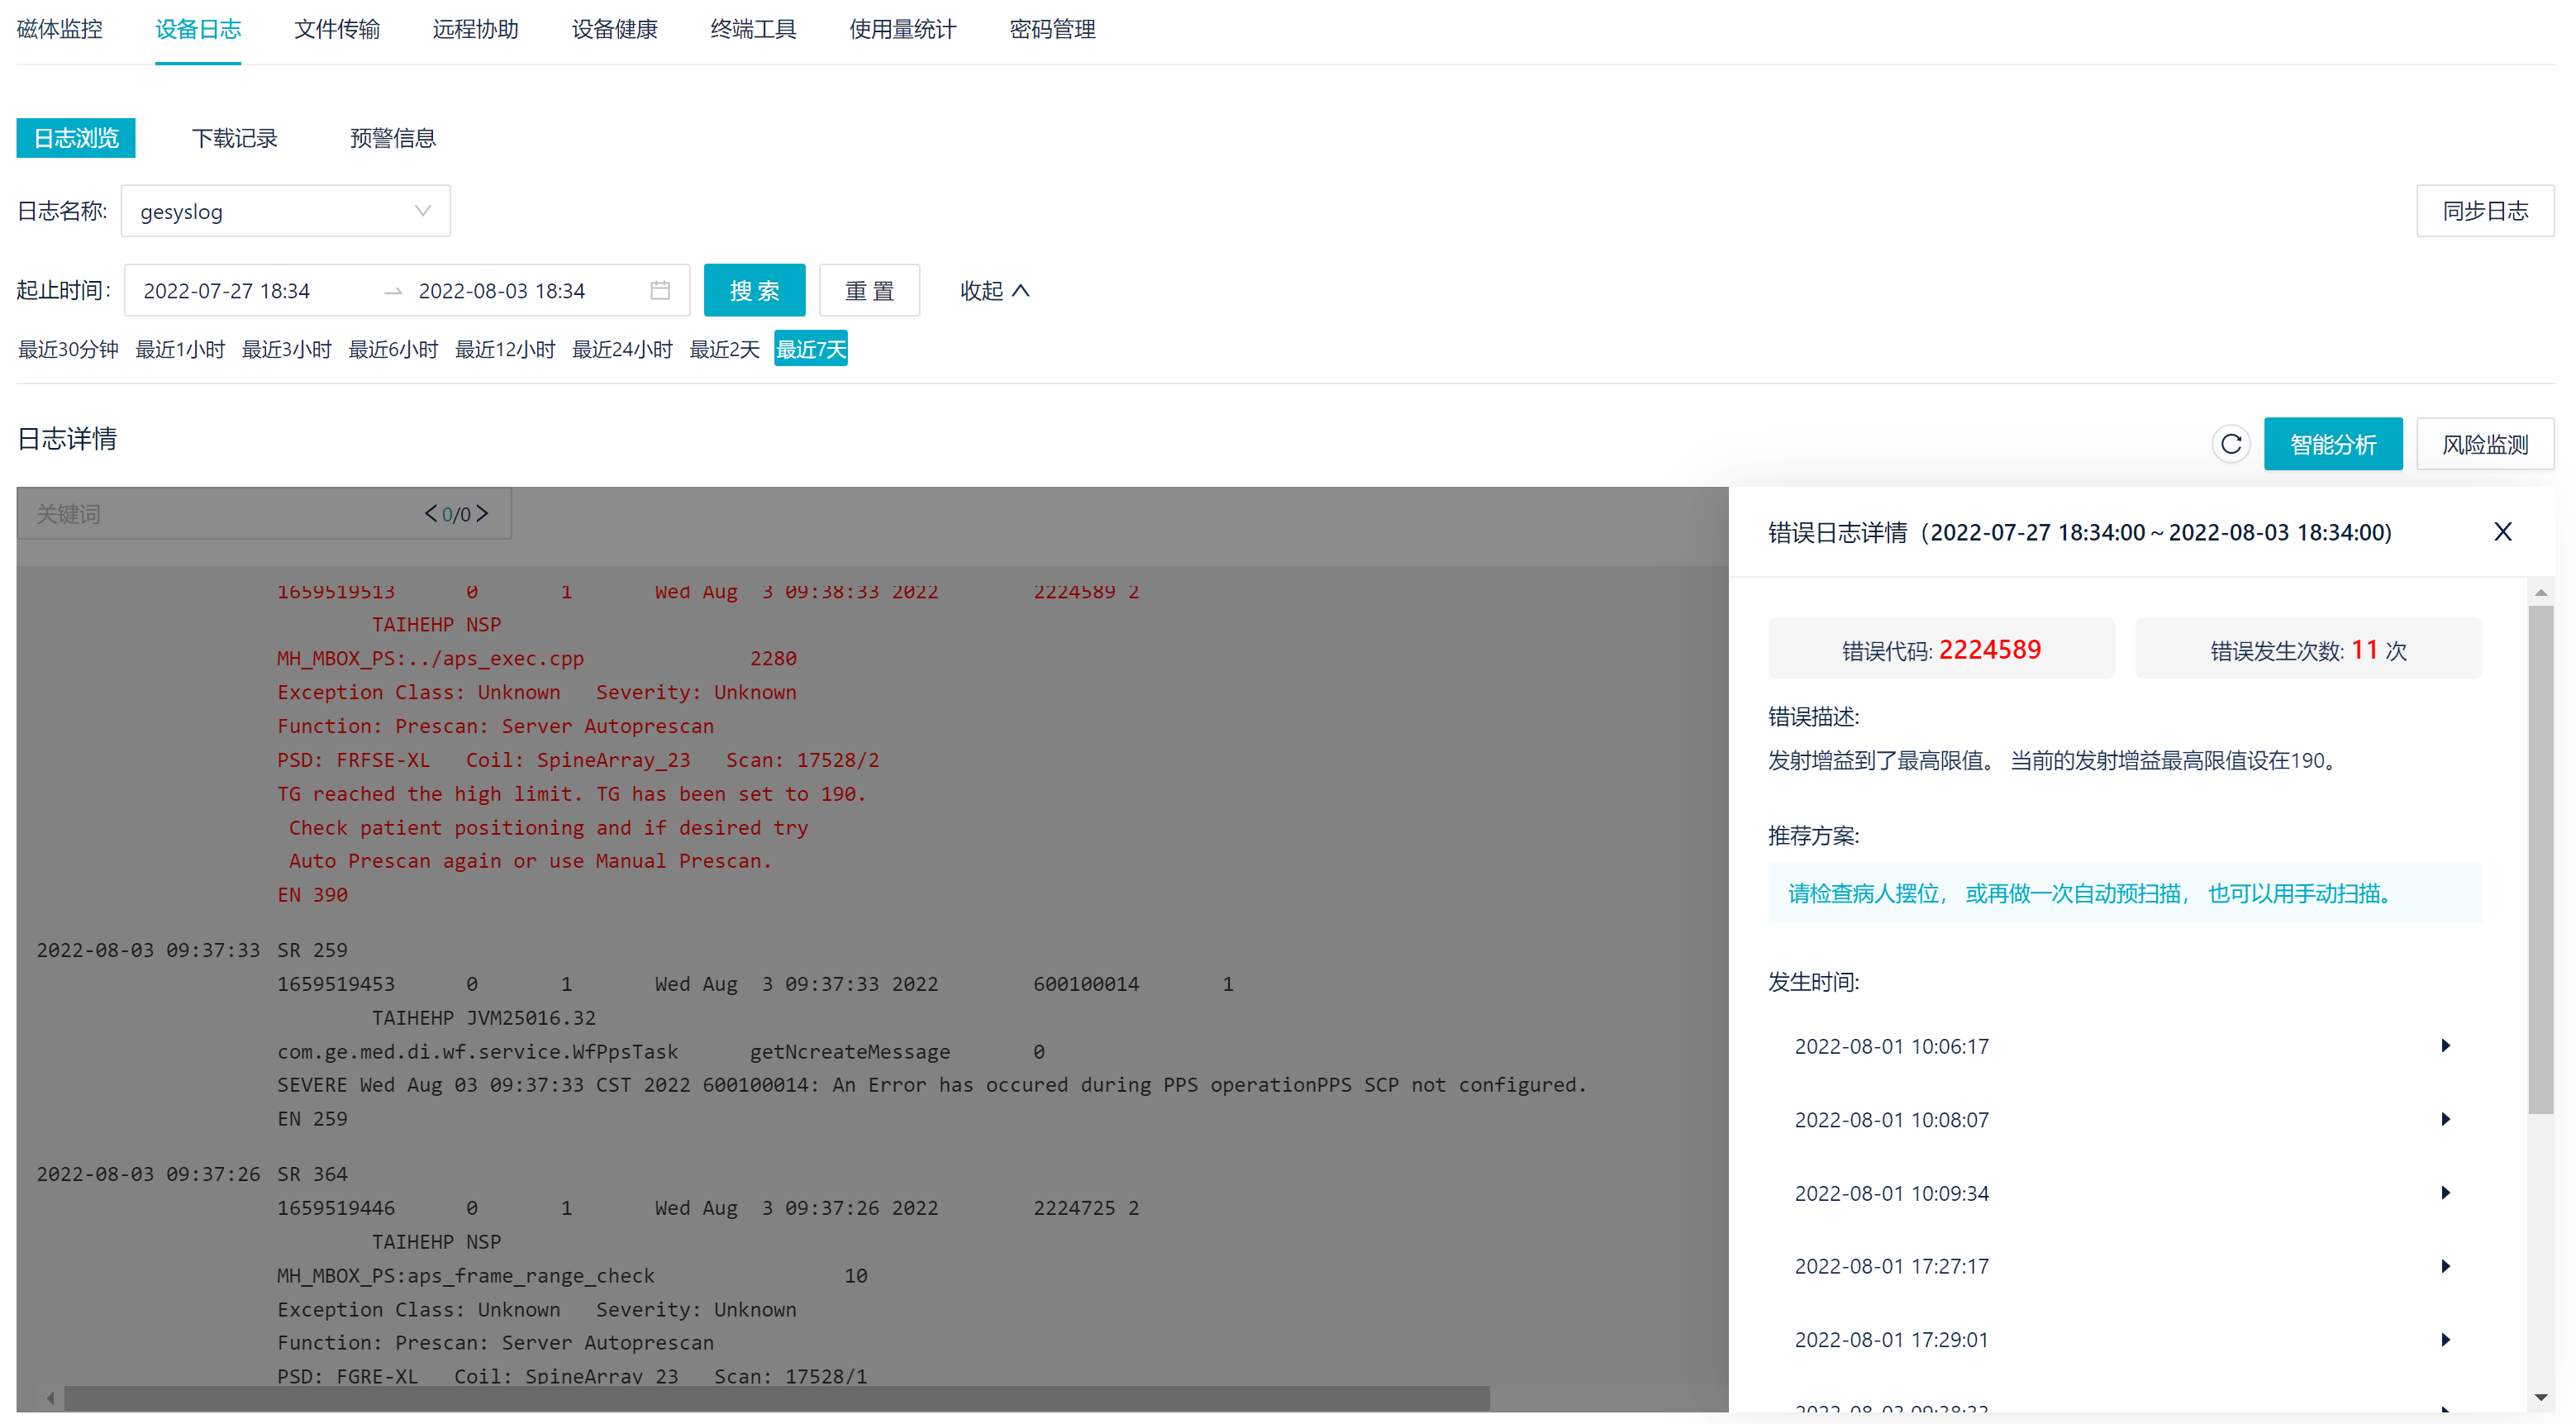This screenshot has height=1424, width=2576.
Task: Go to previous keyword match arrow
Action: click(430, 513)
